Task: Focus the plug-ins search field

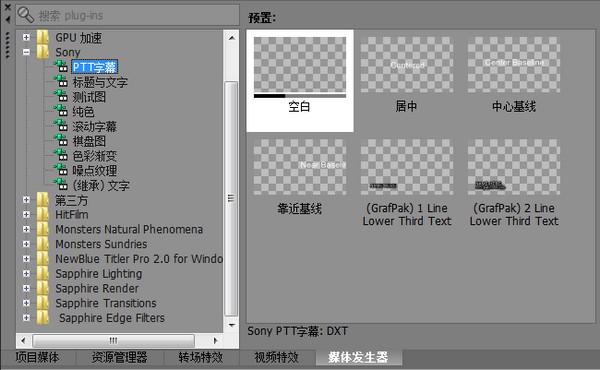Action: (127, 15)
